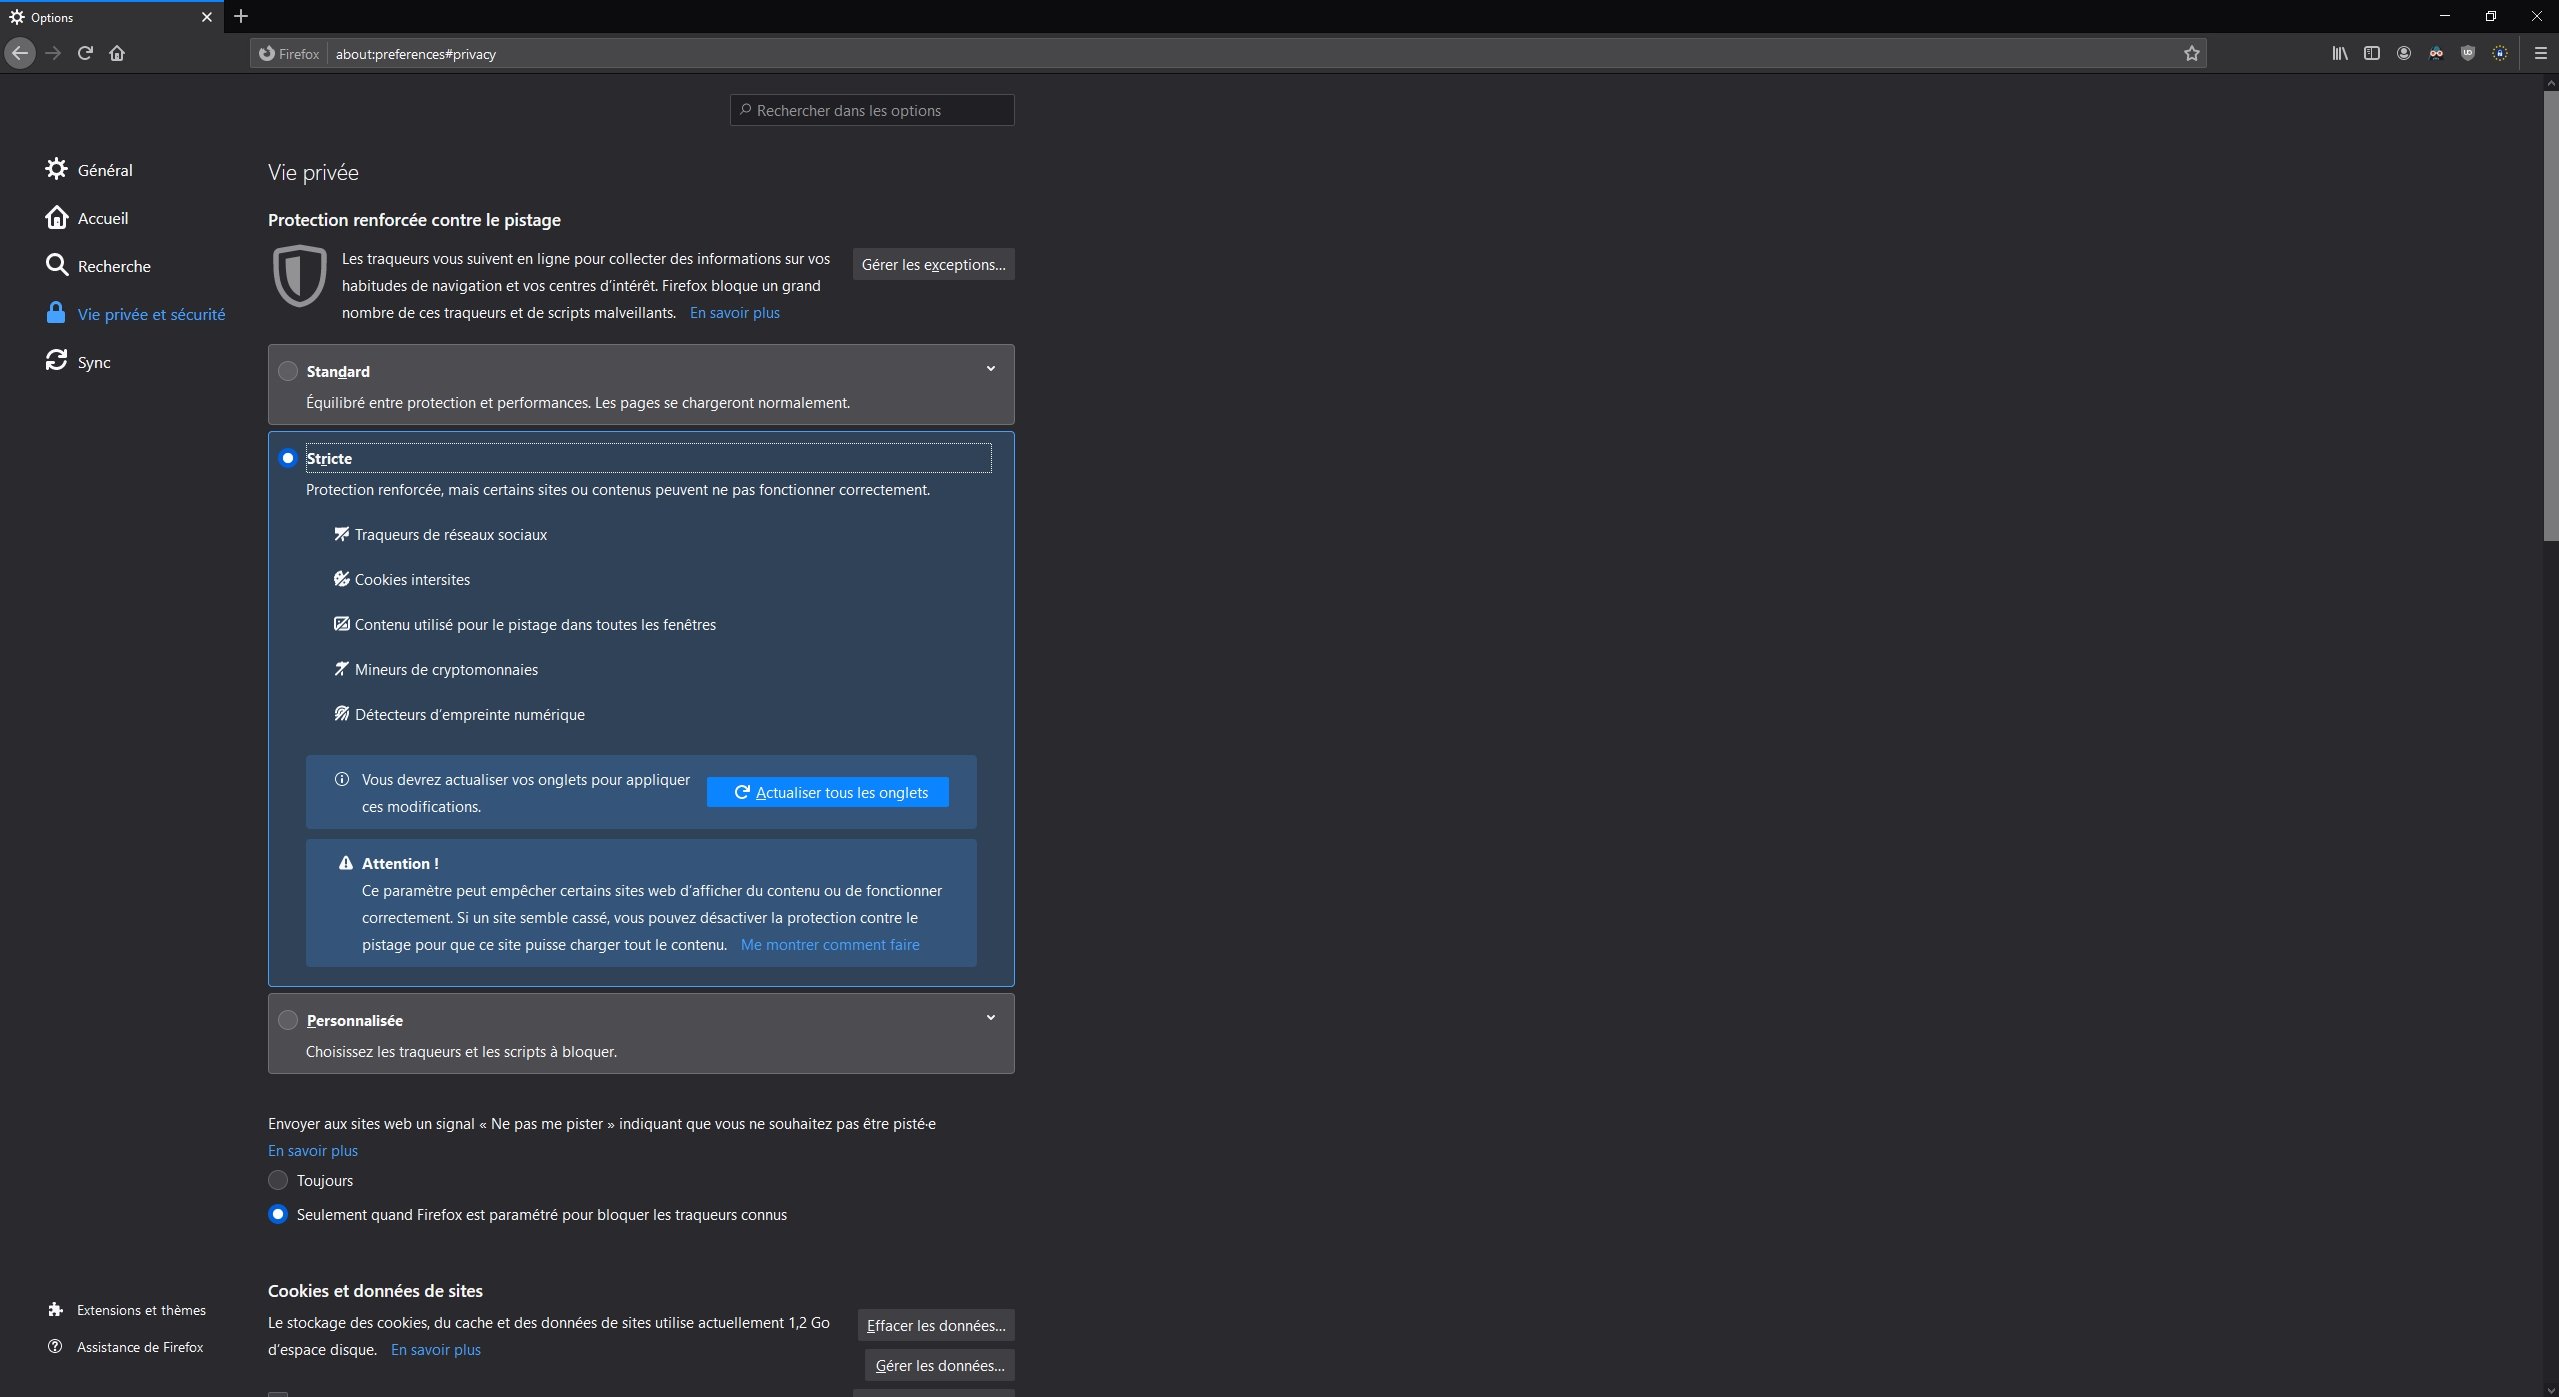Click Effacer les données button

935,1324
